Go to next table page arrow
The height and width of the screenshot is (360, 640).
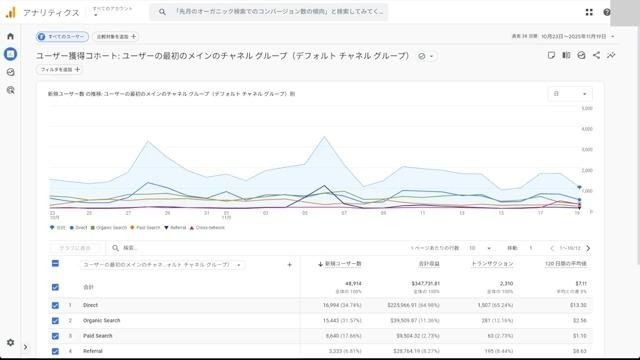pyautogui.click(x=588, y=248)
